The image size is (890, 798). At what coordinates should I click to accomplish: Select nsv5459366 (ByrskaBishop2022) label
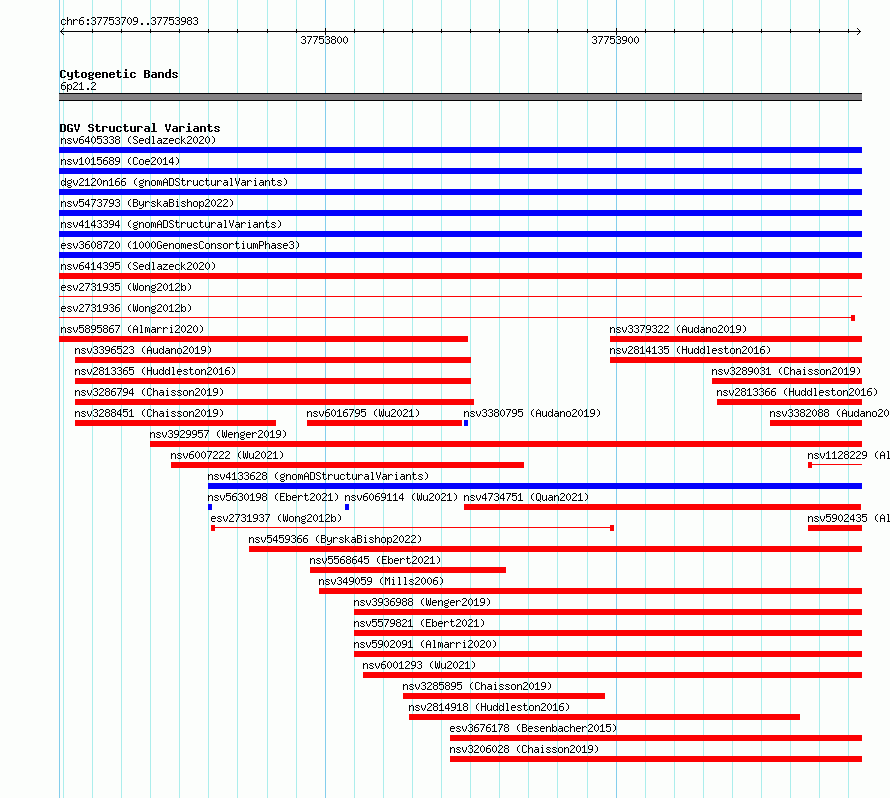click(x=335, y=539)
